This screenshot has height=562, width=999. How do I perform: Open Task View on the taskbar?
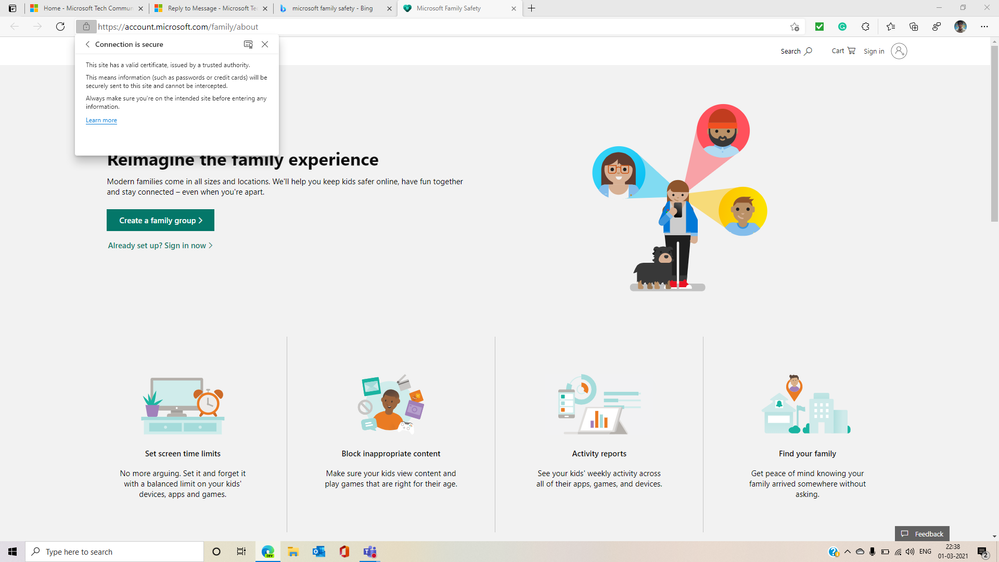[x=241, y=552]
